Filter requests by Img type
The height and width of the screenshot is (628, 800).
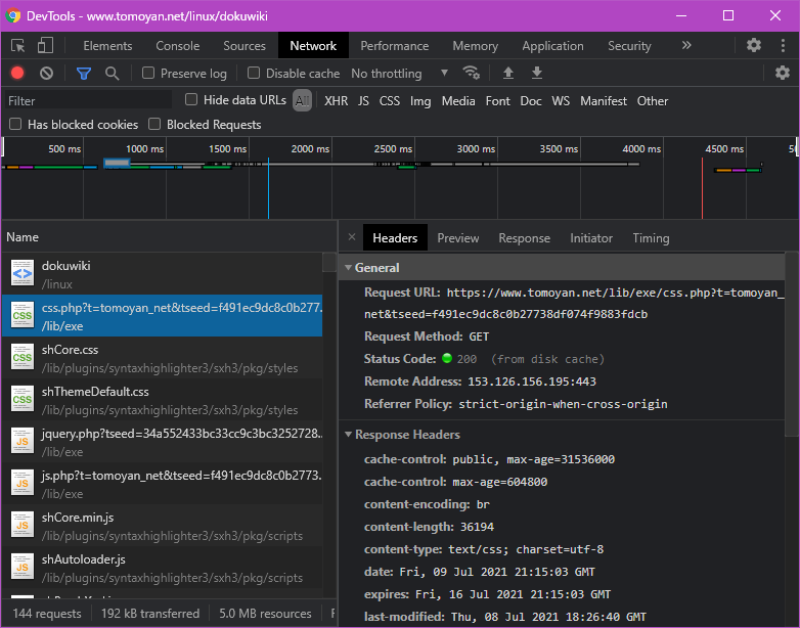[420, 101]
